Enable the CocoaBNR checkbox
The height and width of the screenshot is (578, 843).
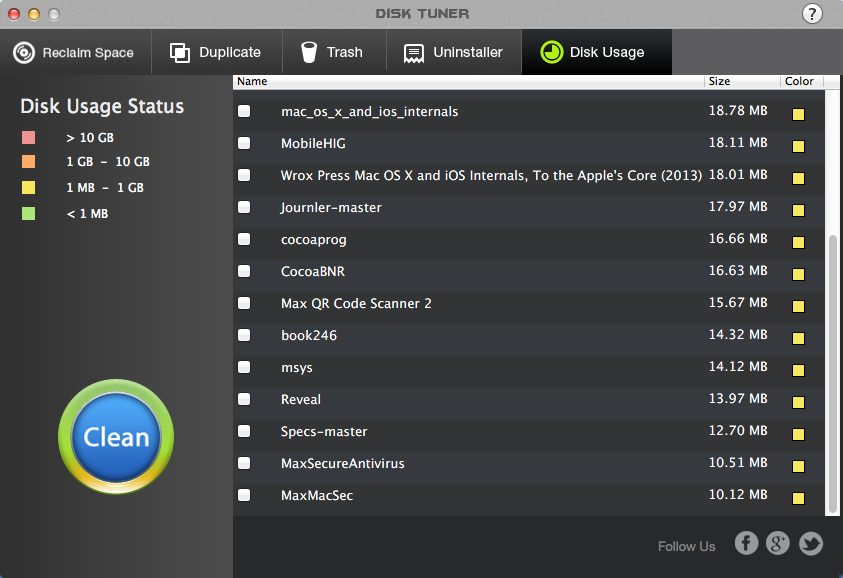coord(244,271)
